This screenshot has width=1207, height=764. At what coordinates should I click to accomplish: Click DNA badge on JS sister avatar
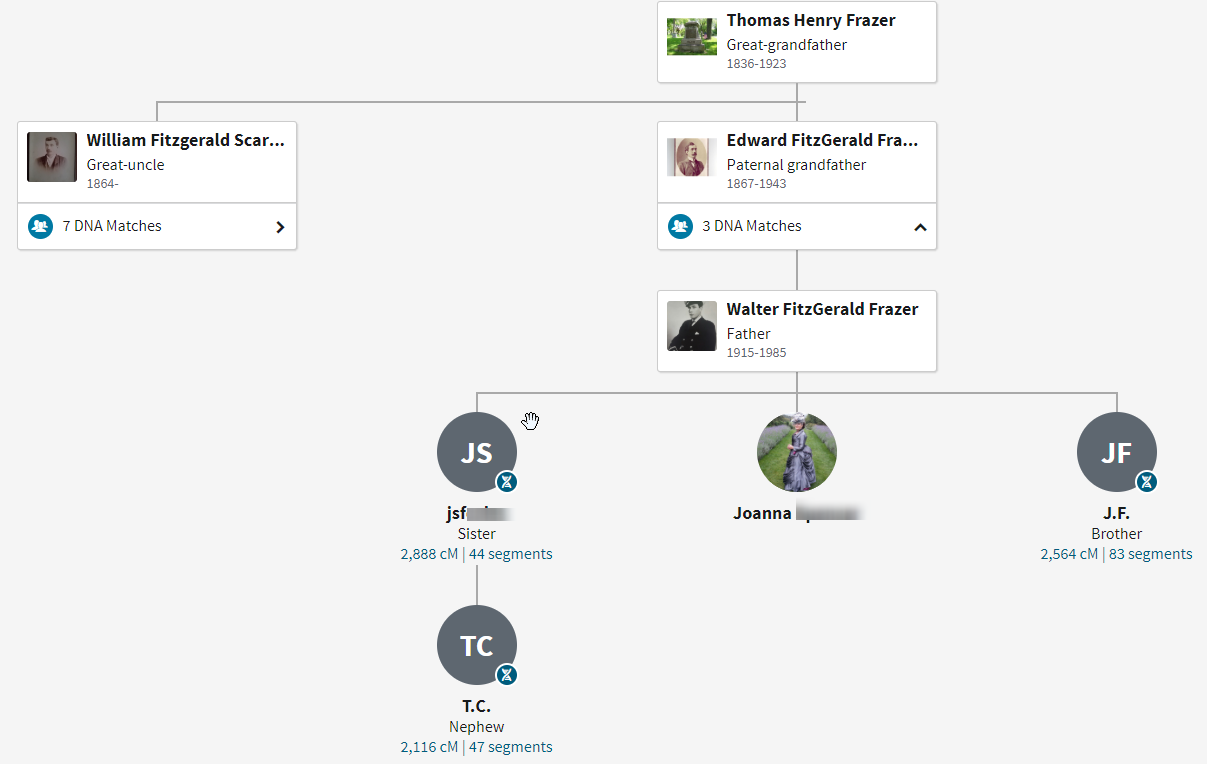coord(507,482)
